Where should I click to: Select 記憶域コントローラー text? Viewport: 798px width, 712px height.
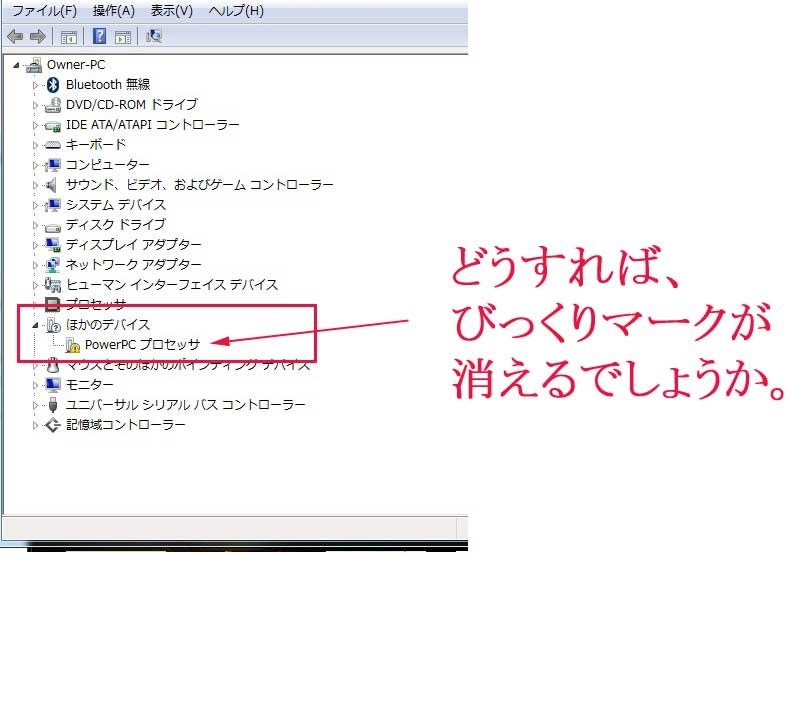coord(126,425)
